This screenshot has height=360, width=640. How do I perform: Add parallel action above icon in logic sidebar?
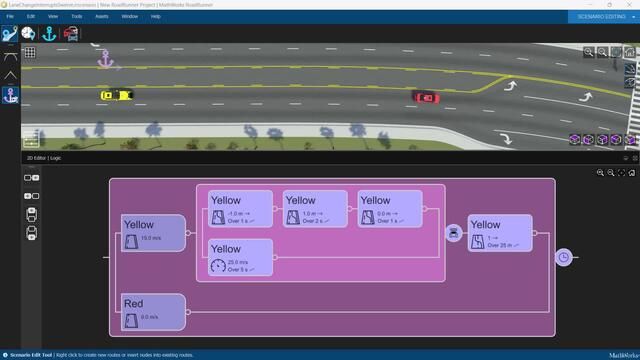click(x=31, y=214)
